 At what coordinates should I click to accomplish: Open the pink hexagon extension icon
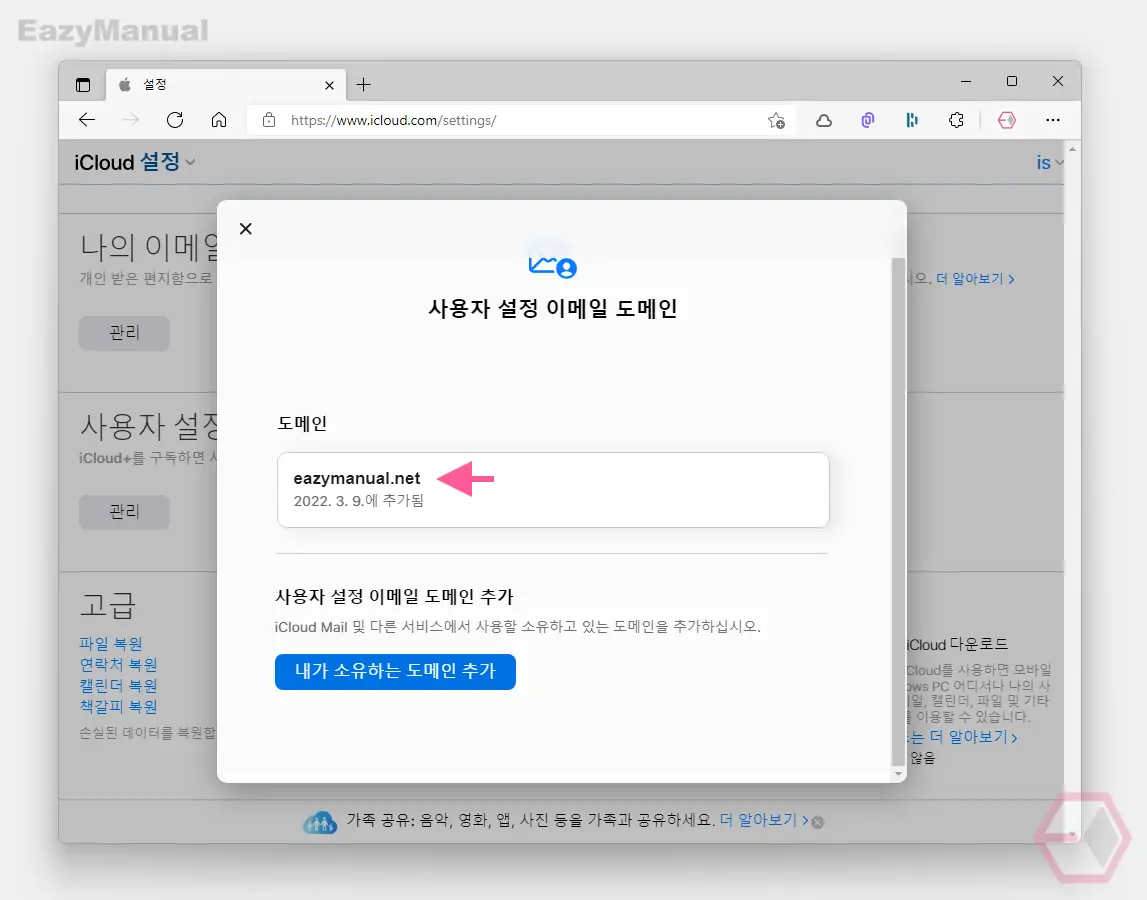(1007, 120)
